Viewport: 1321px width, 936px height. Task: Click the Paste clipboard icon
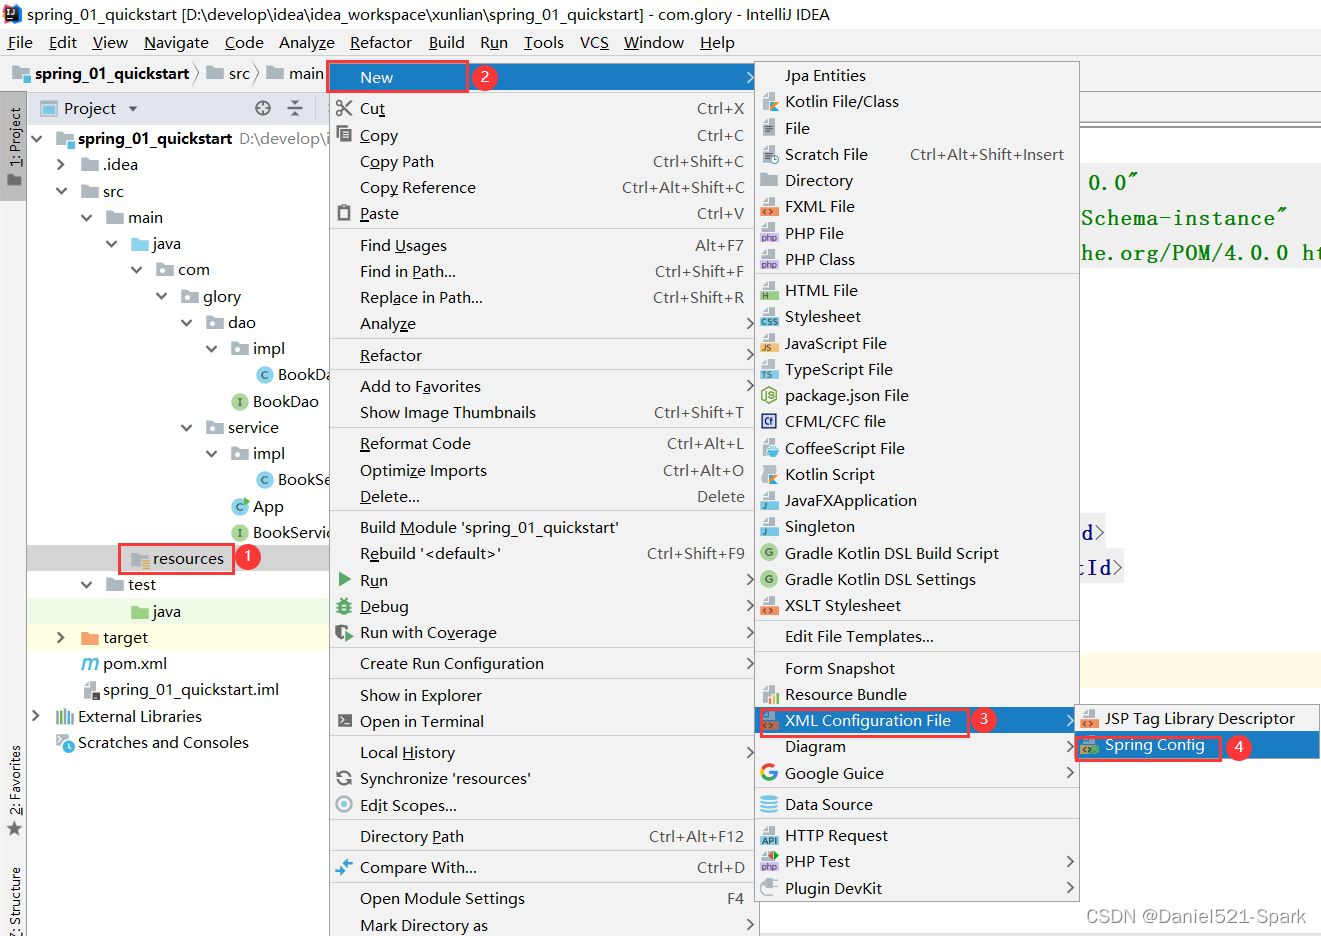point(344,213)
